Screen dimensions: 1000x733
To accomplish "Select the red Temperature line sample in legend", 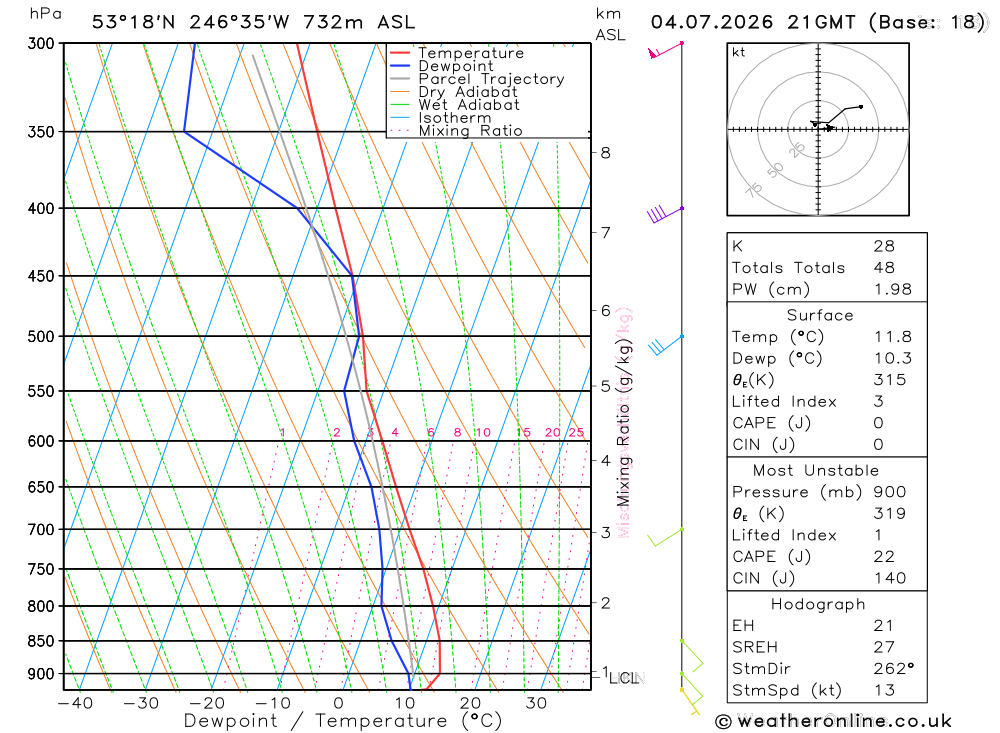I will [x=399, y=53].
